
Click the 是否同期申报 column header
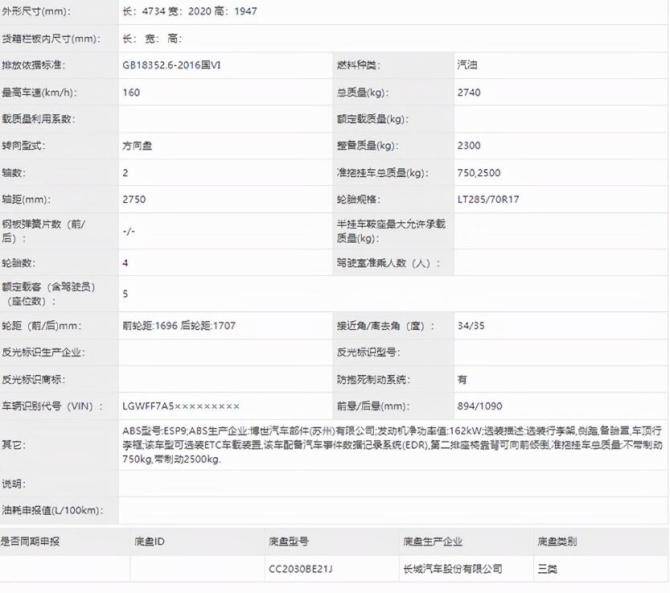30,542
